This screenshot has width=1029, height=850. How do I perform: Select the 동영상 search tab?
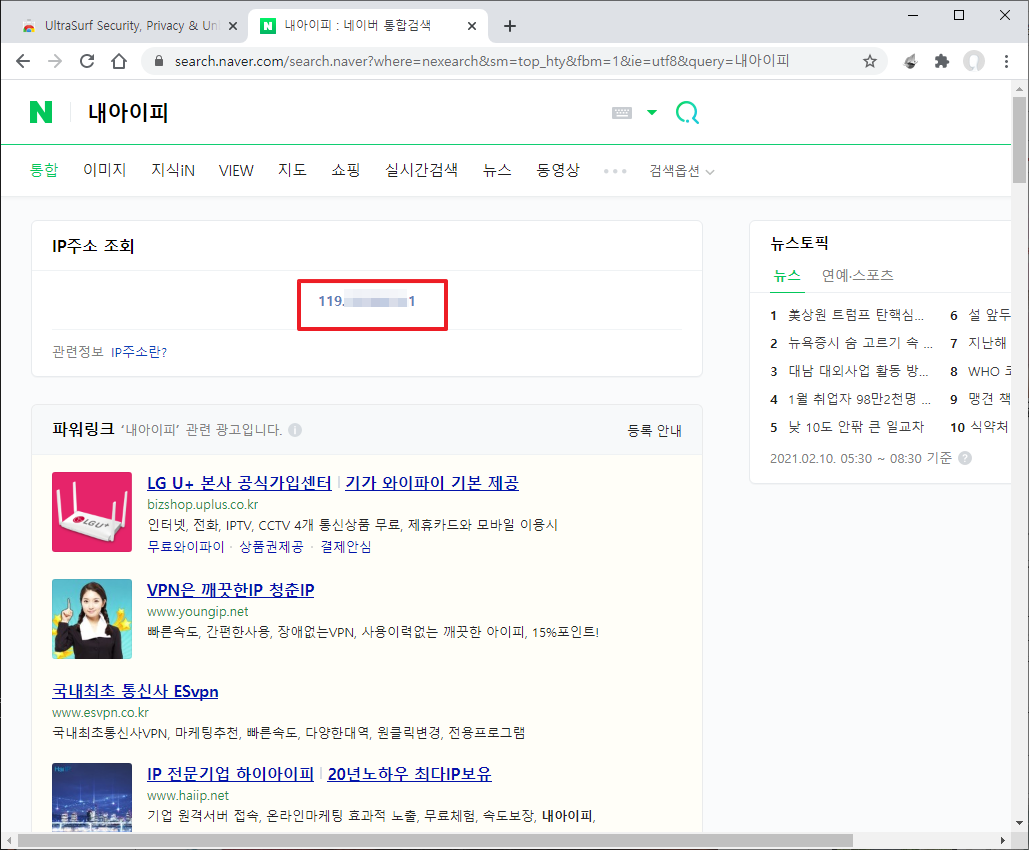click(558, 170)
